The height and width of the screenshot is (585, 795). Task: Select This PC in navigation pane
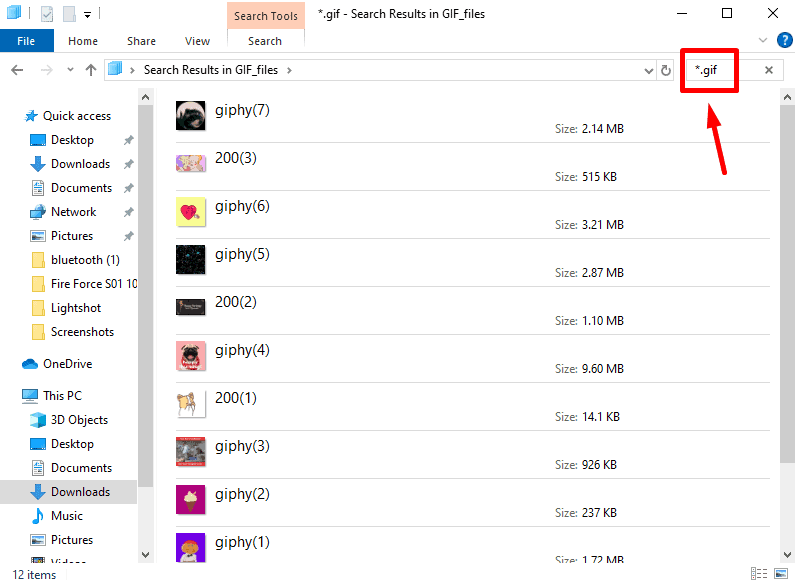(x=52, y=395)
